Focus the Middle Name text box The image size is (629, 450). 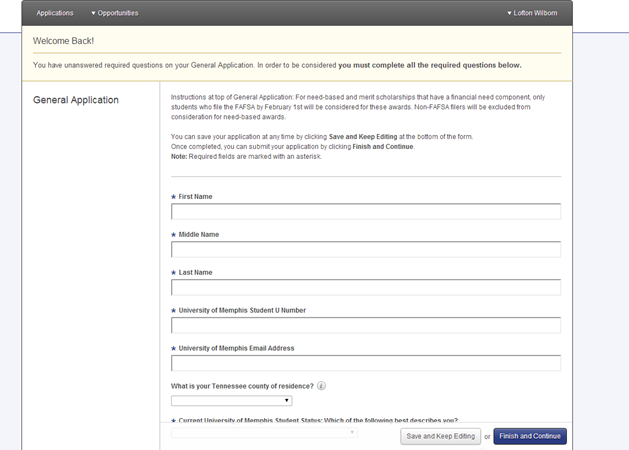tap(366, 250)
